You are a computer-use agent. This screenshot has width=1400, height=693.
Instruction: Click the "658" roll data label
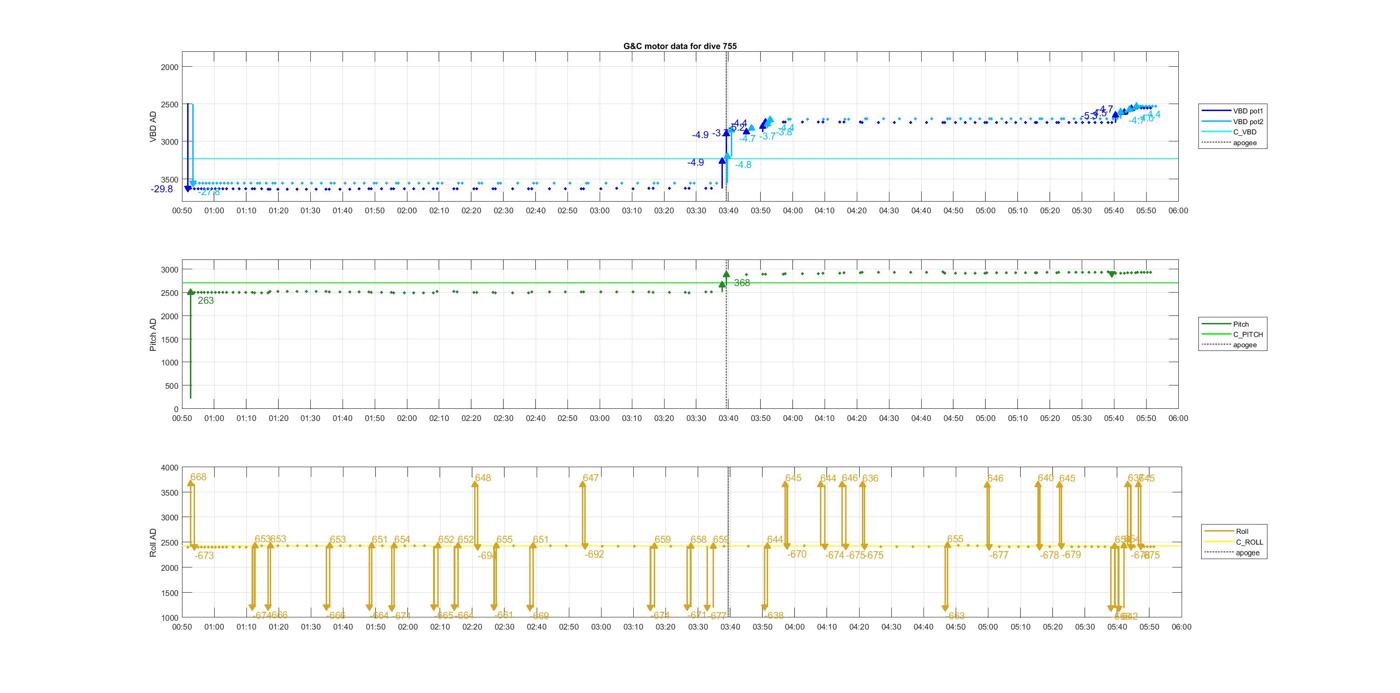(698, 539)
